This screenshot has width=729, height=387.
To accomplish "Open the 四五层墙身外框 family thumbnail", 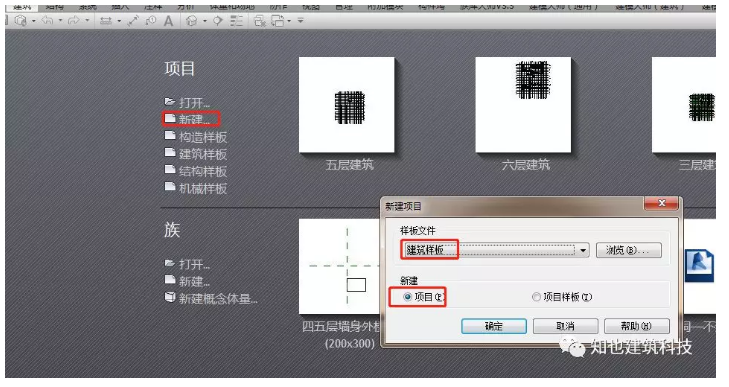I will (x=340, y=267).
